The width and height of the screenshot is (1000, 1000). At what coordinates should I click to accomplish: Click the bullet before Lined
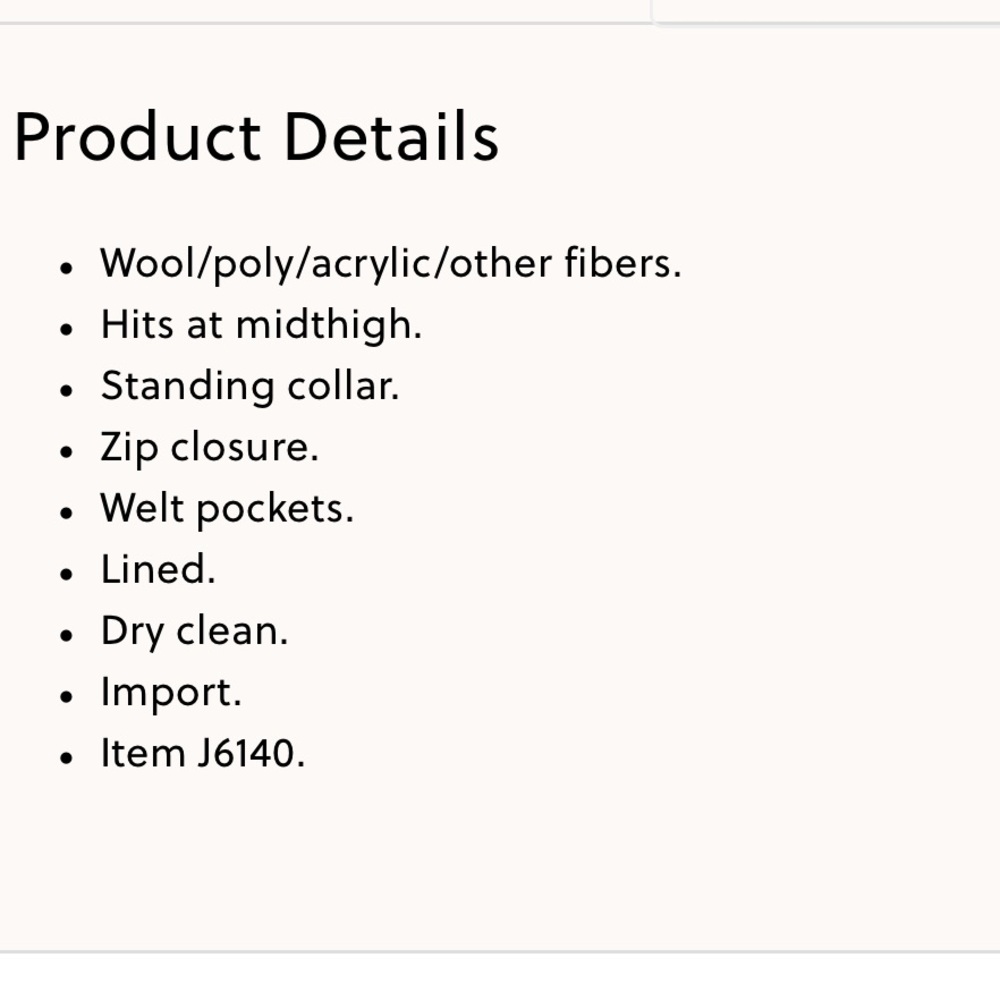(x=66, y=574)
